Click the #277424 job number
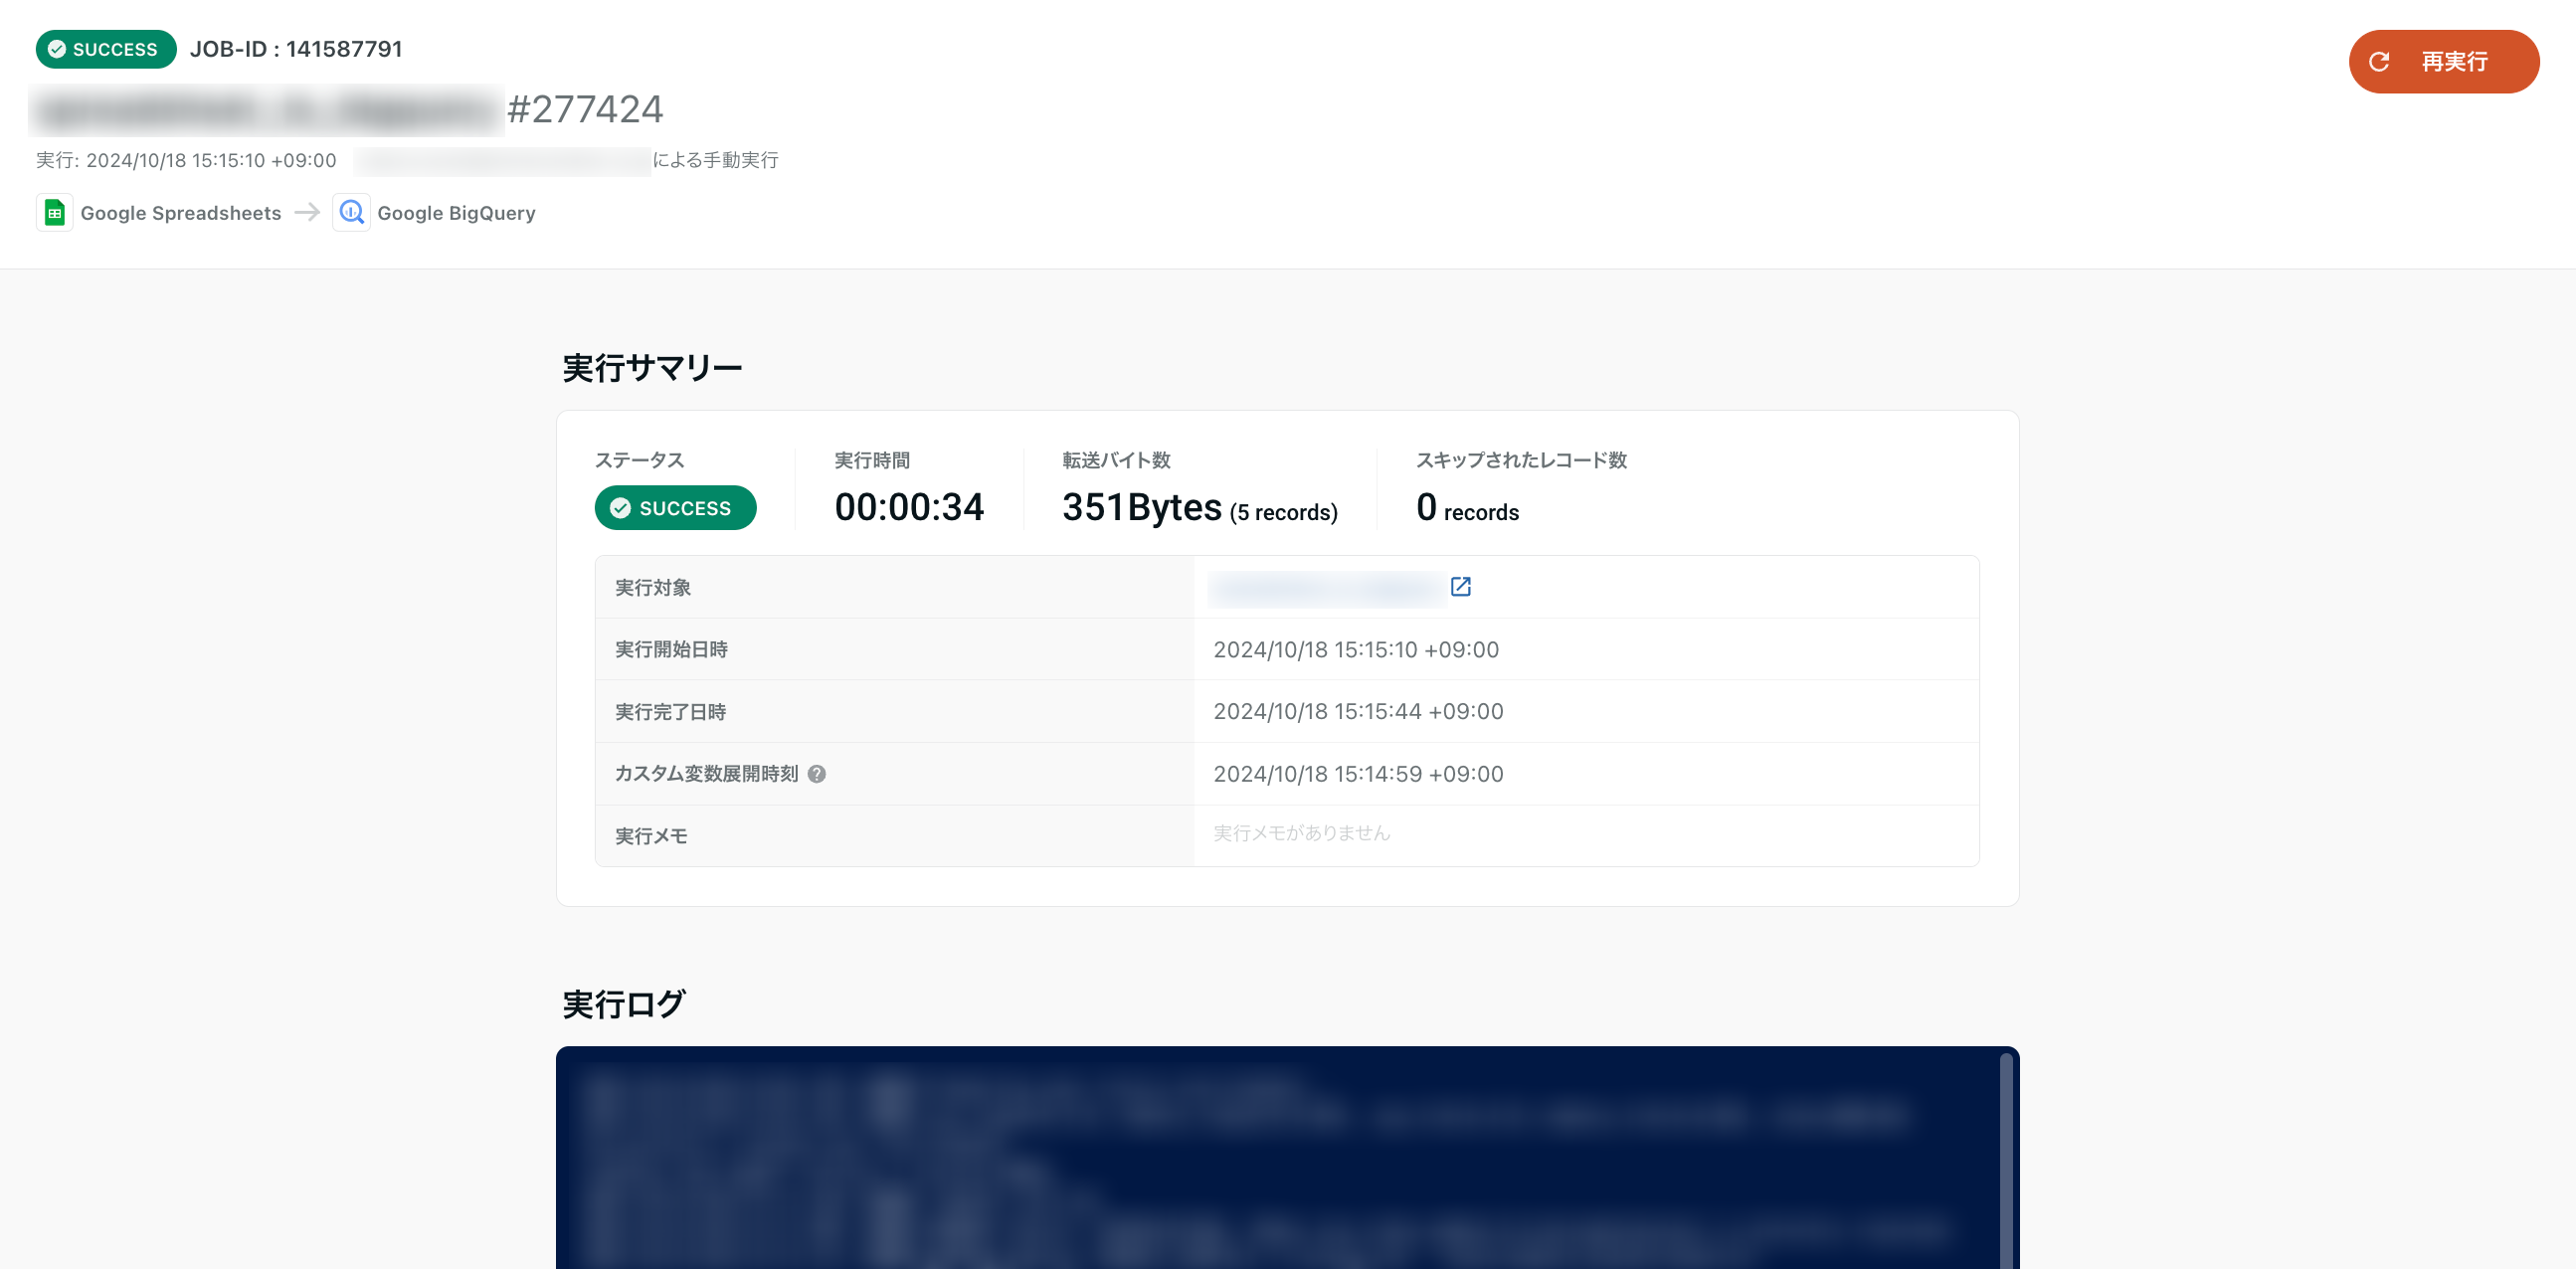Image resolution: width=2576 pixels, height=1269 pixels. tap(585, 109)
